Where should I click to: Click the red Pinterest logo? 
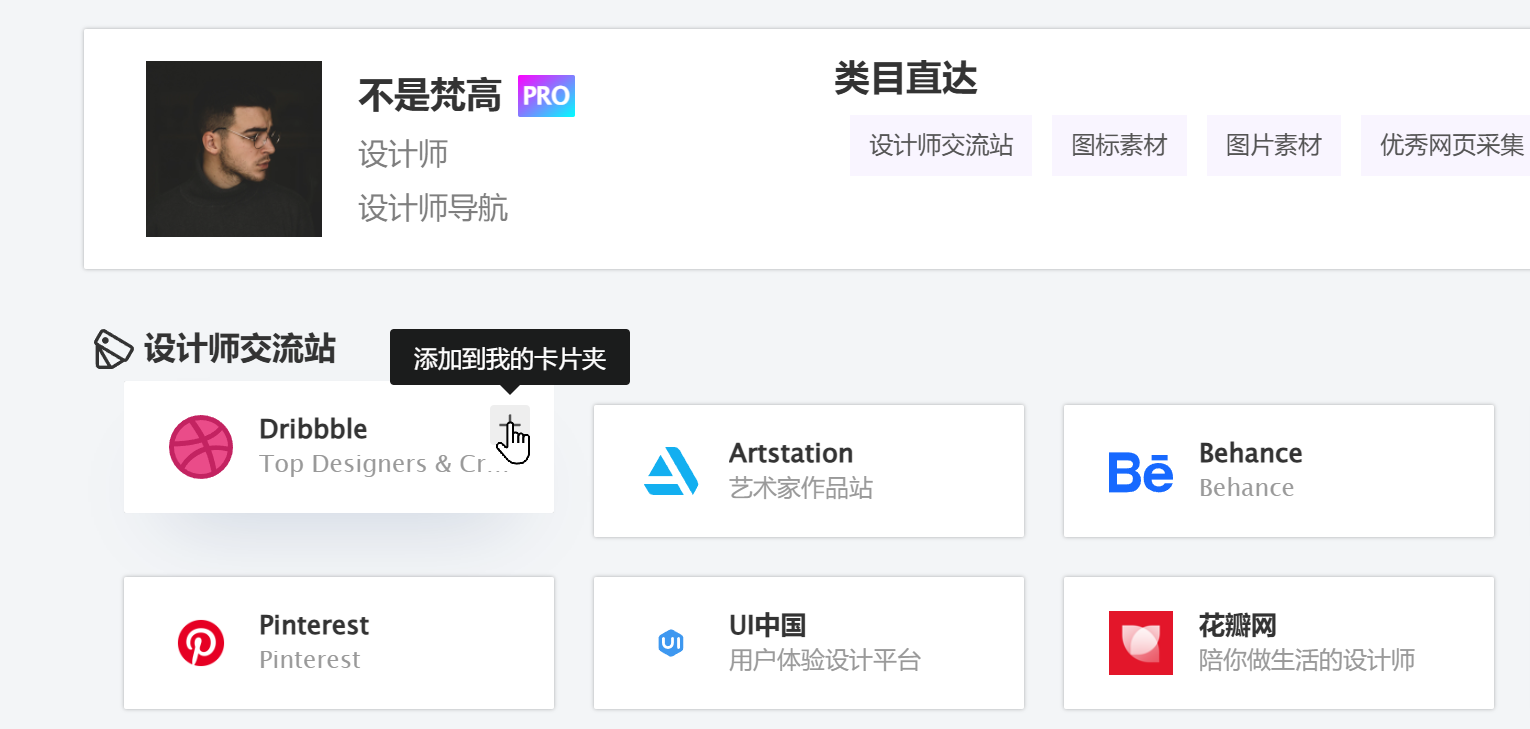pyautogui.click(x=201, y=643)
